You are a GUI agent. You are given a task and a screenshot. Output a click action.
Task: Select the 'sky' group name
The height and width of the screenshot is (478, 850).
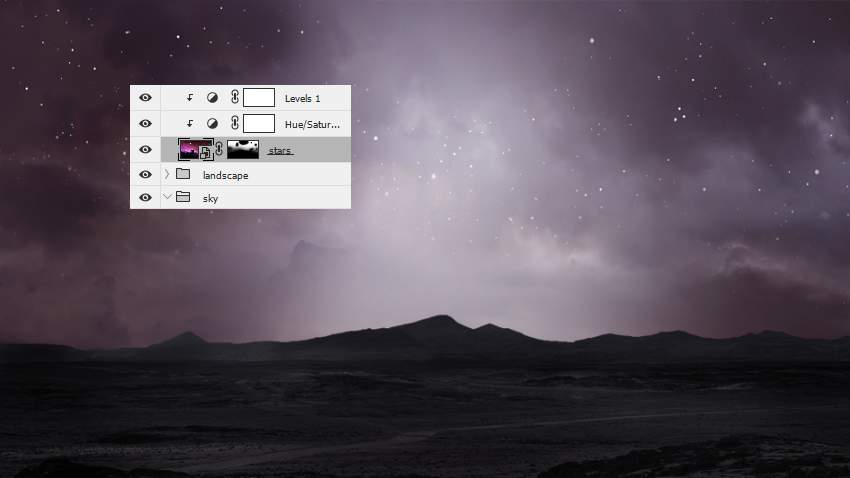210,198
